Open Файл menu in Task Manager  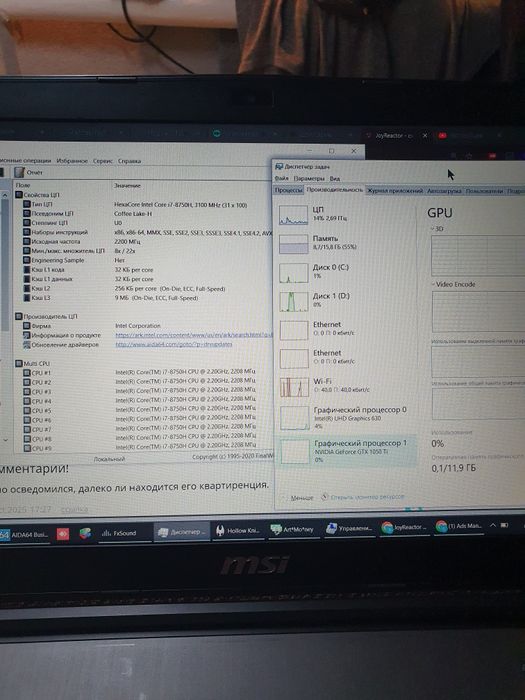click(x=281, y=178)
